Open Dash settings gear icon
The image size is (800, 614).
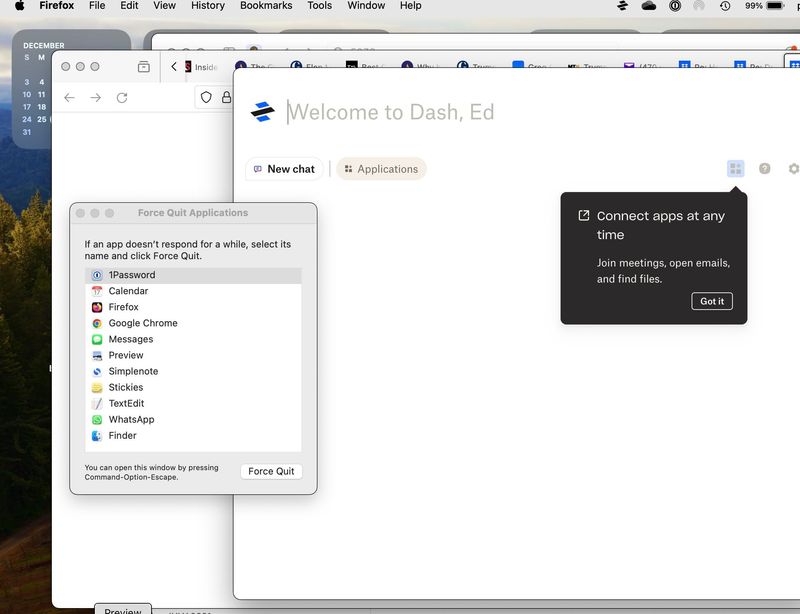tap(793, 169)
